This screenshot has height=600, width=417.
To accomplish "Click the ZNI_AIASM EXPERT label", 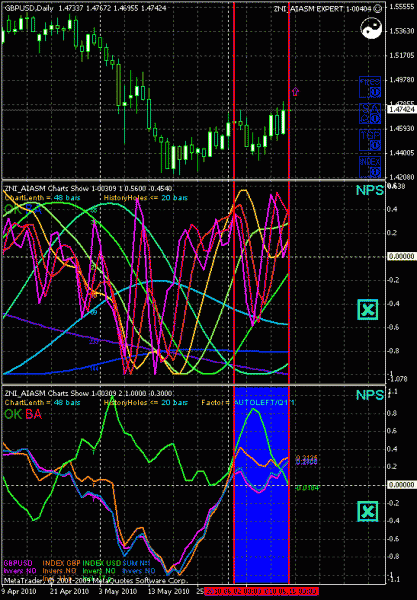I will (x=323, y=8).
